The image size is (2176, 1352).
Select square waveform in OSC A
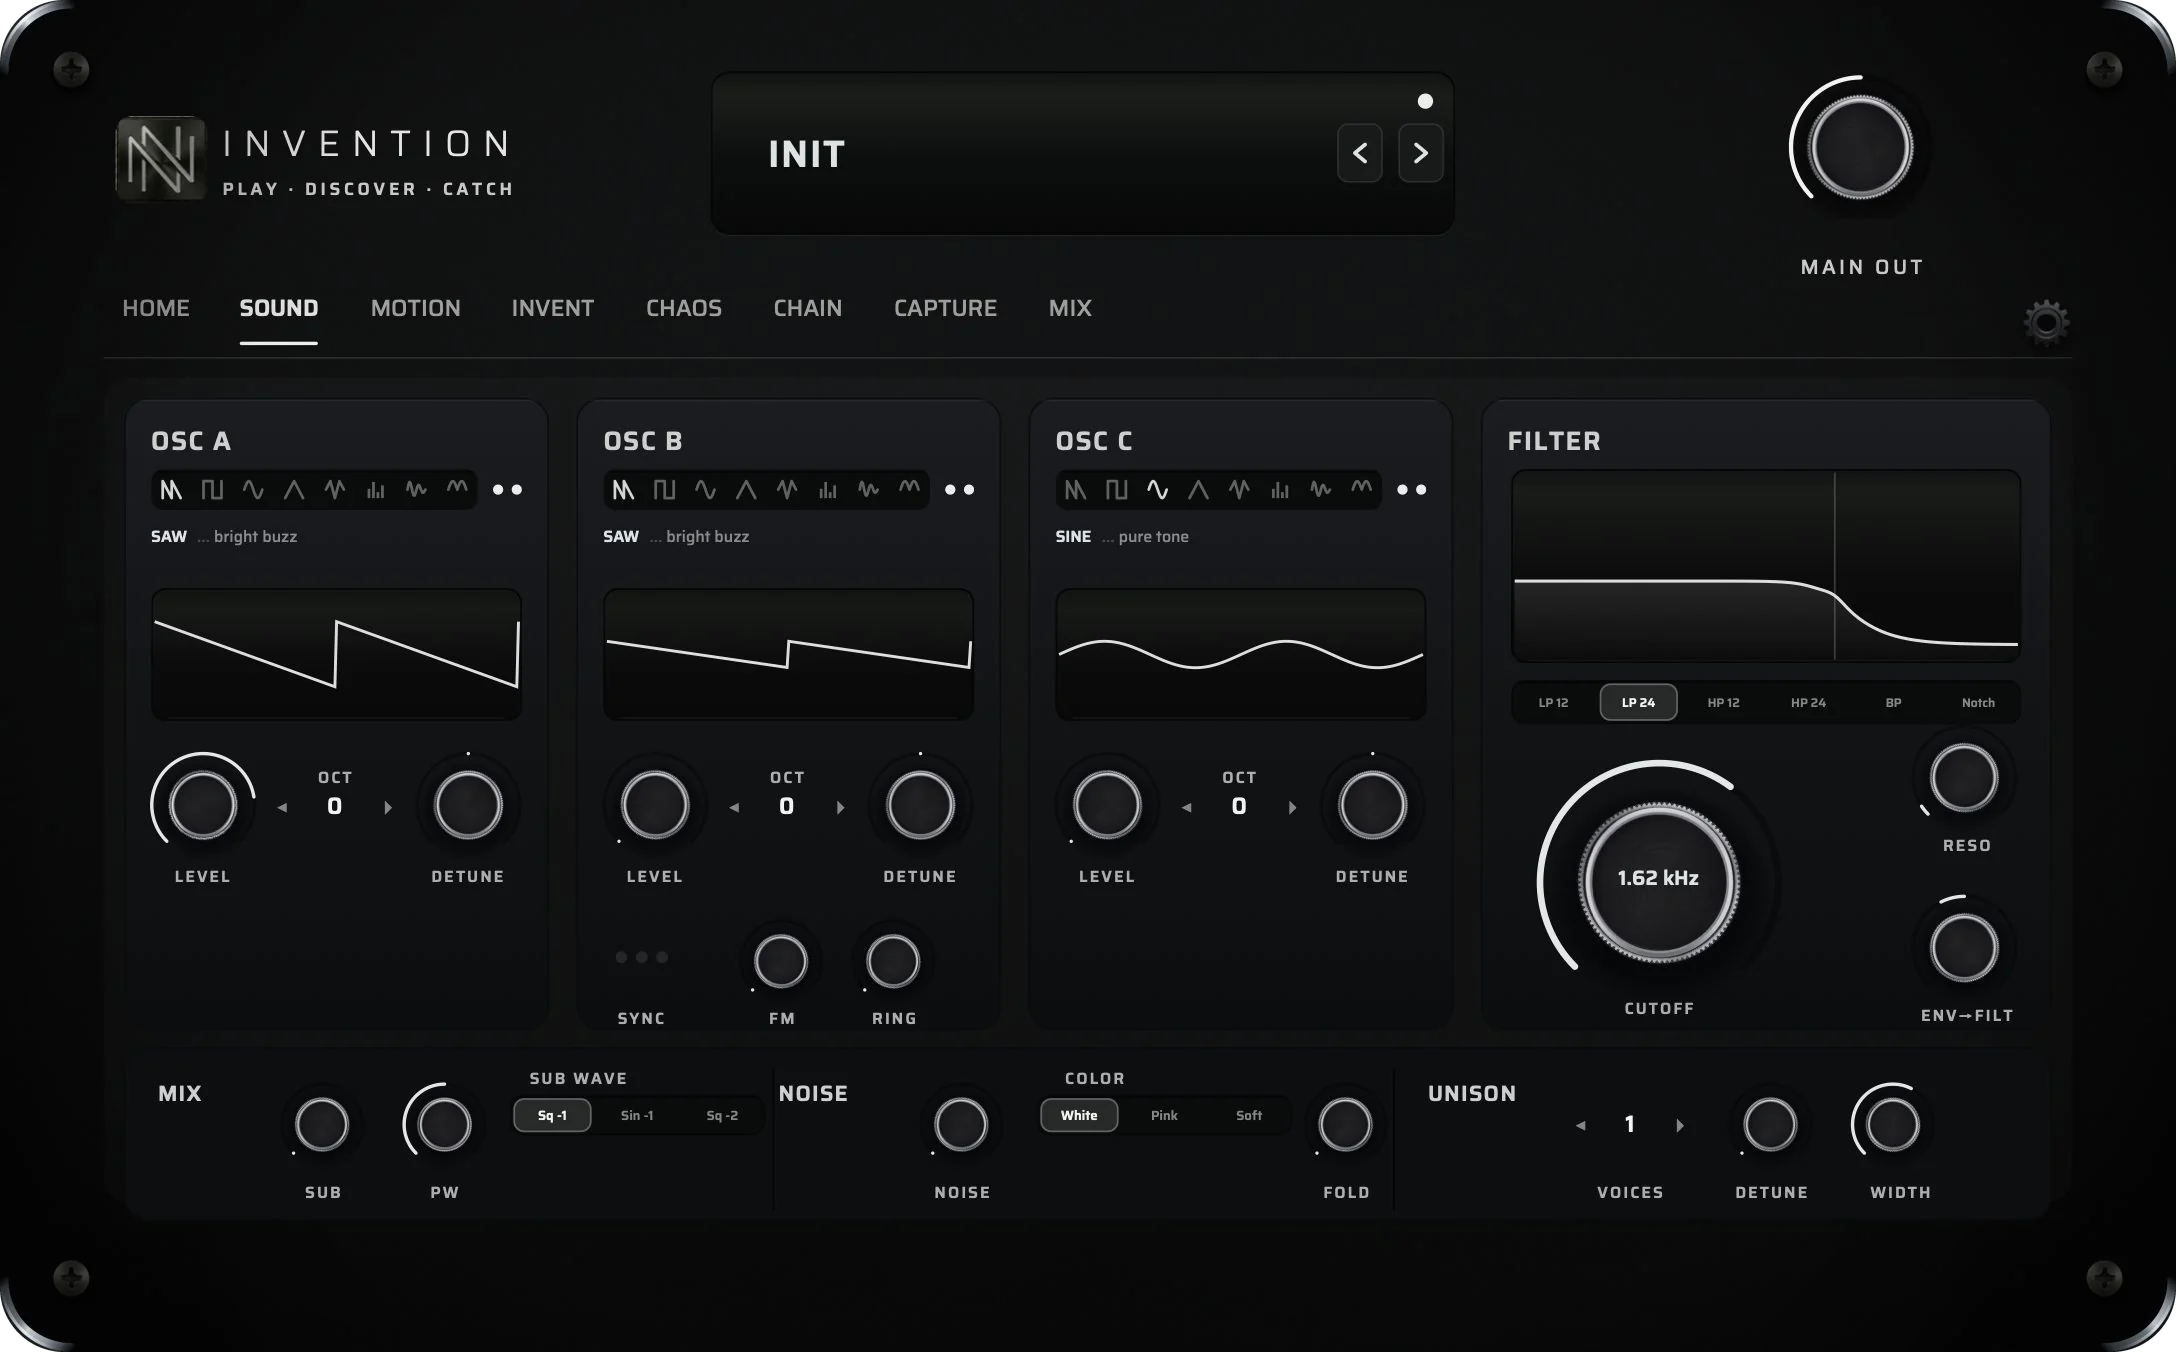212,490
